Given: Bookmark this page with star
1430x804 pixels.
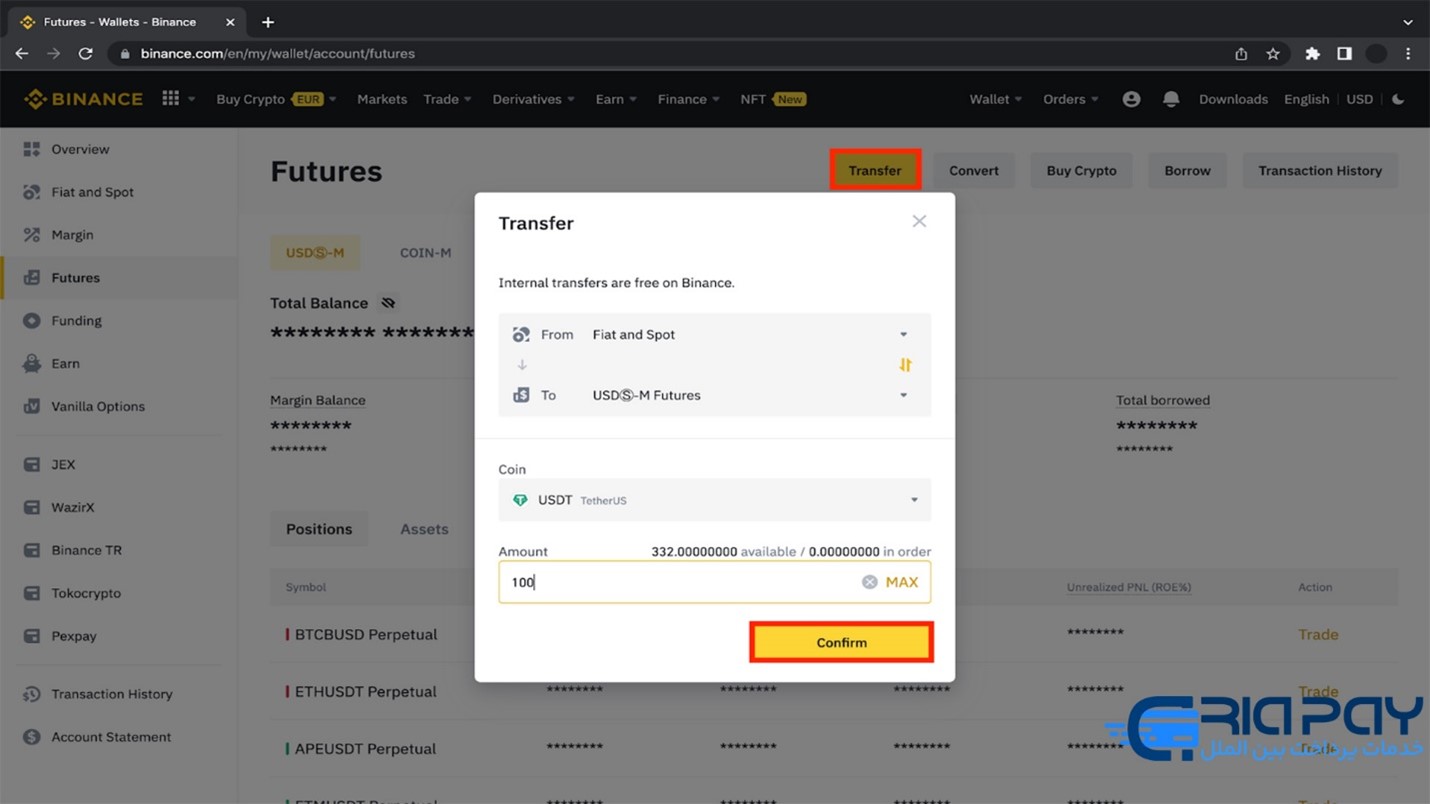Looking at the screenshot, I should (1273, 54).
